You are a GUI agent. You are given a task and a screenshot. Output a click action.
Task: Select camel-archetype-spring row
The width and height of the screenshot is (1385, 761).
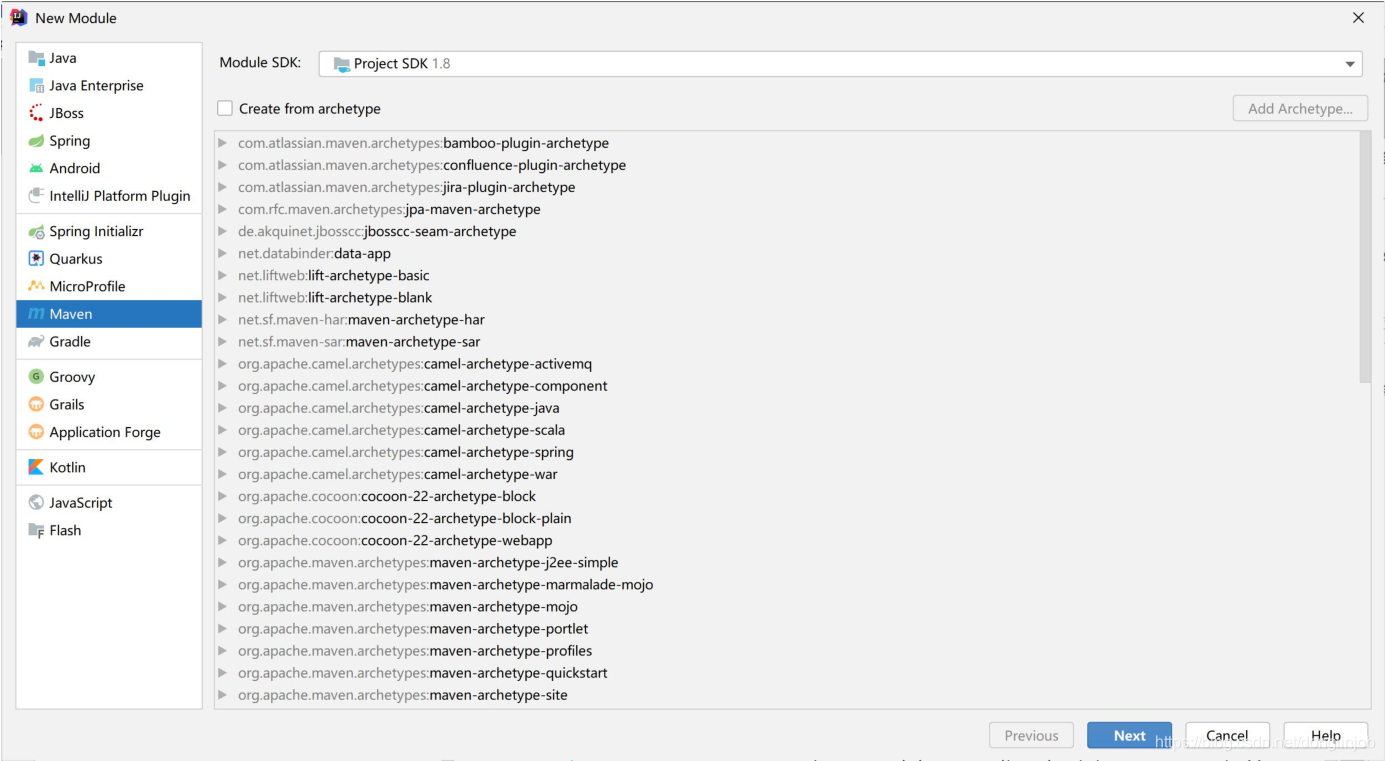(786, 452)
